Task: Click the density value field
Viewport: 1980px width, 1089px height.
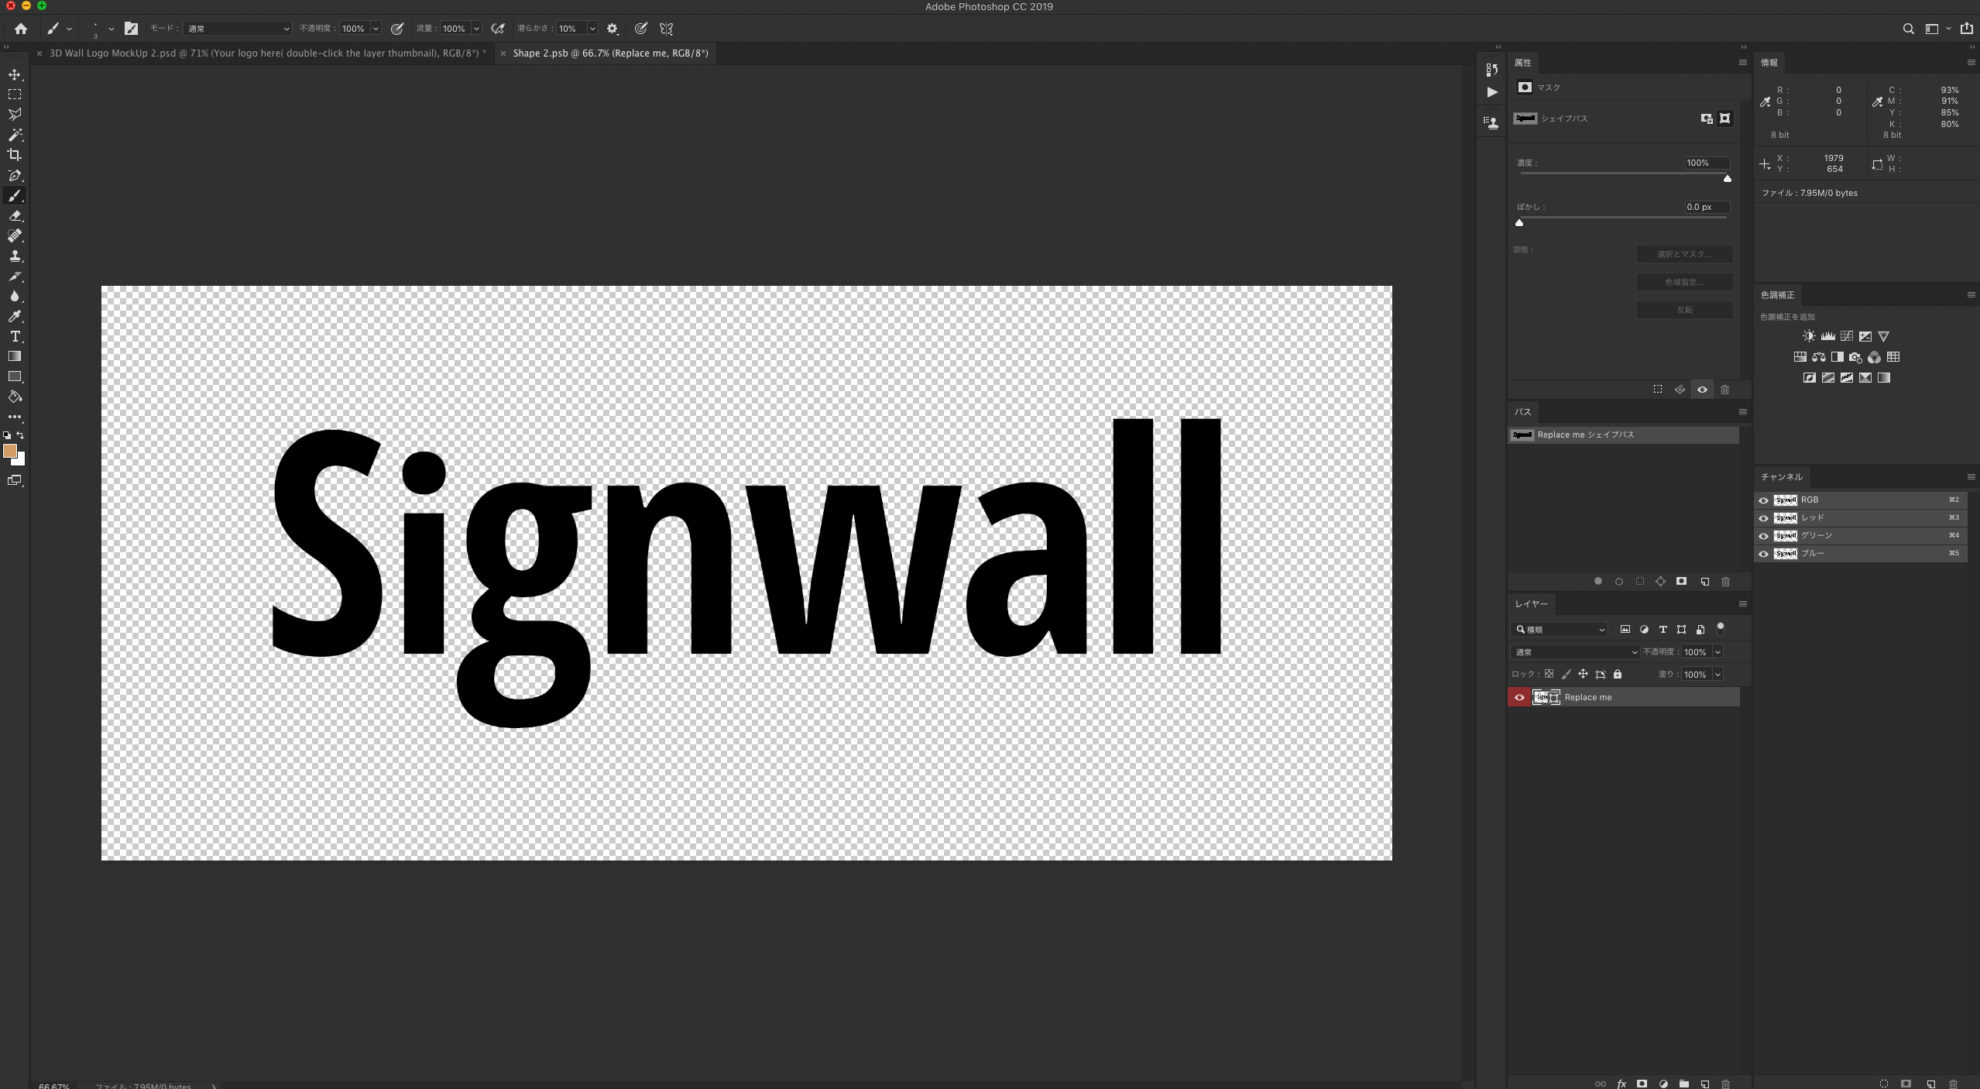Action: [x=1705, y=163]
